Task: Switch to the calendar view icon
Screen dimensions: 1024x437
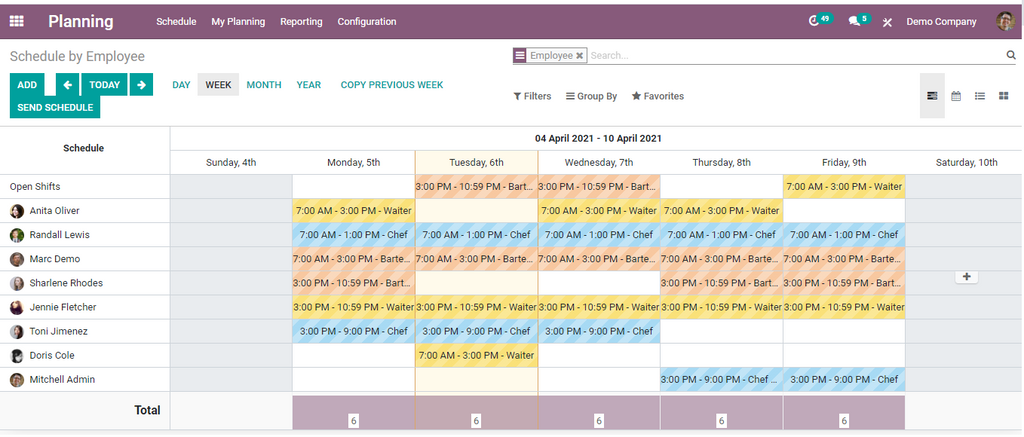Action: (956, 96)
